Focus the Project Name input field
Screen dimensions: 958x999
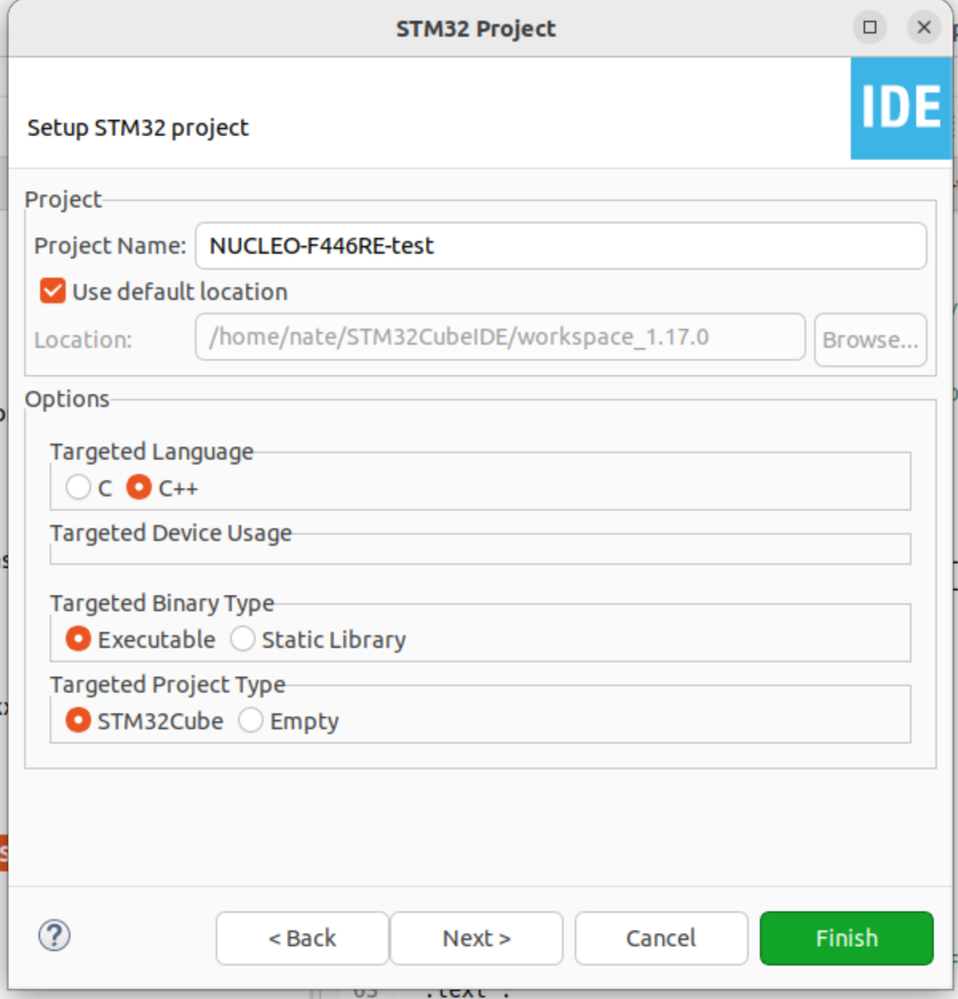561,246
